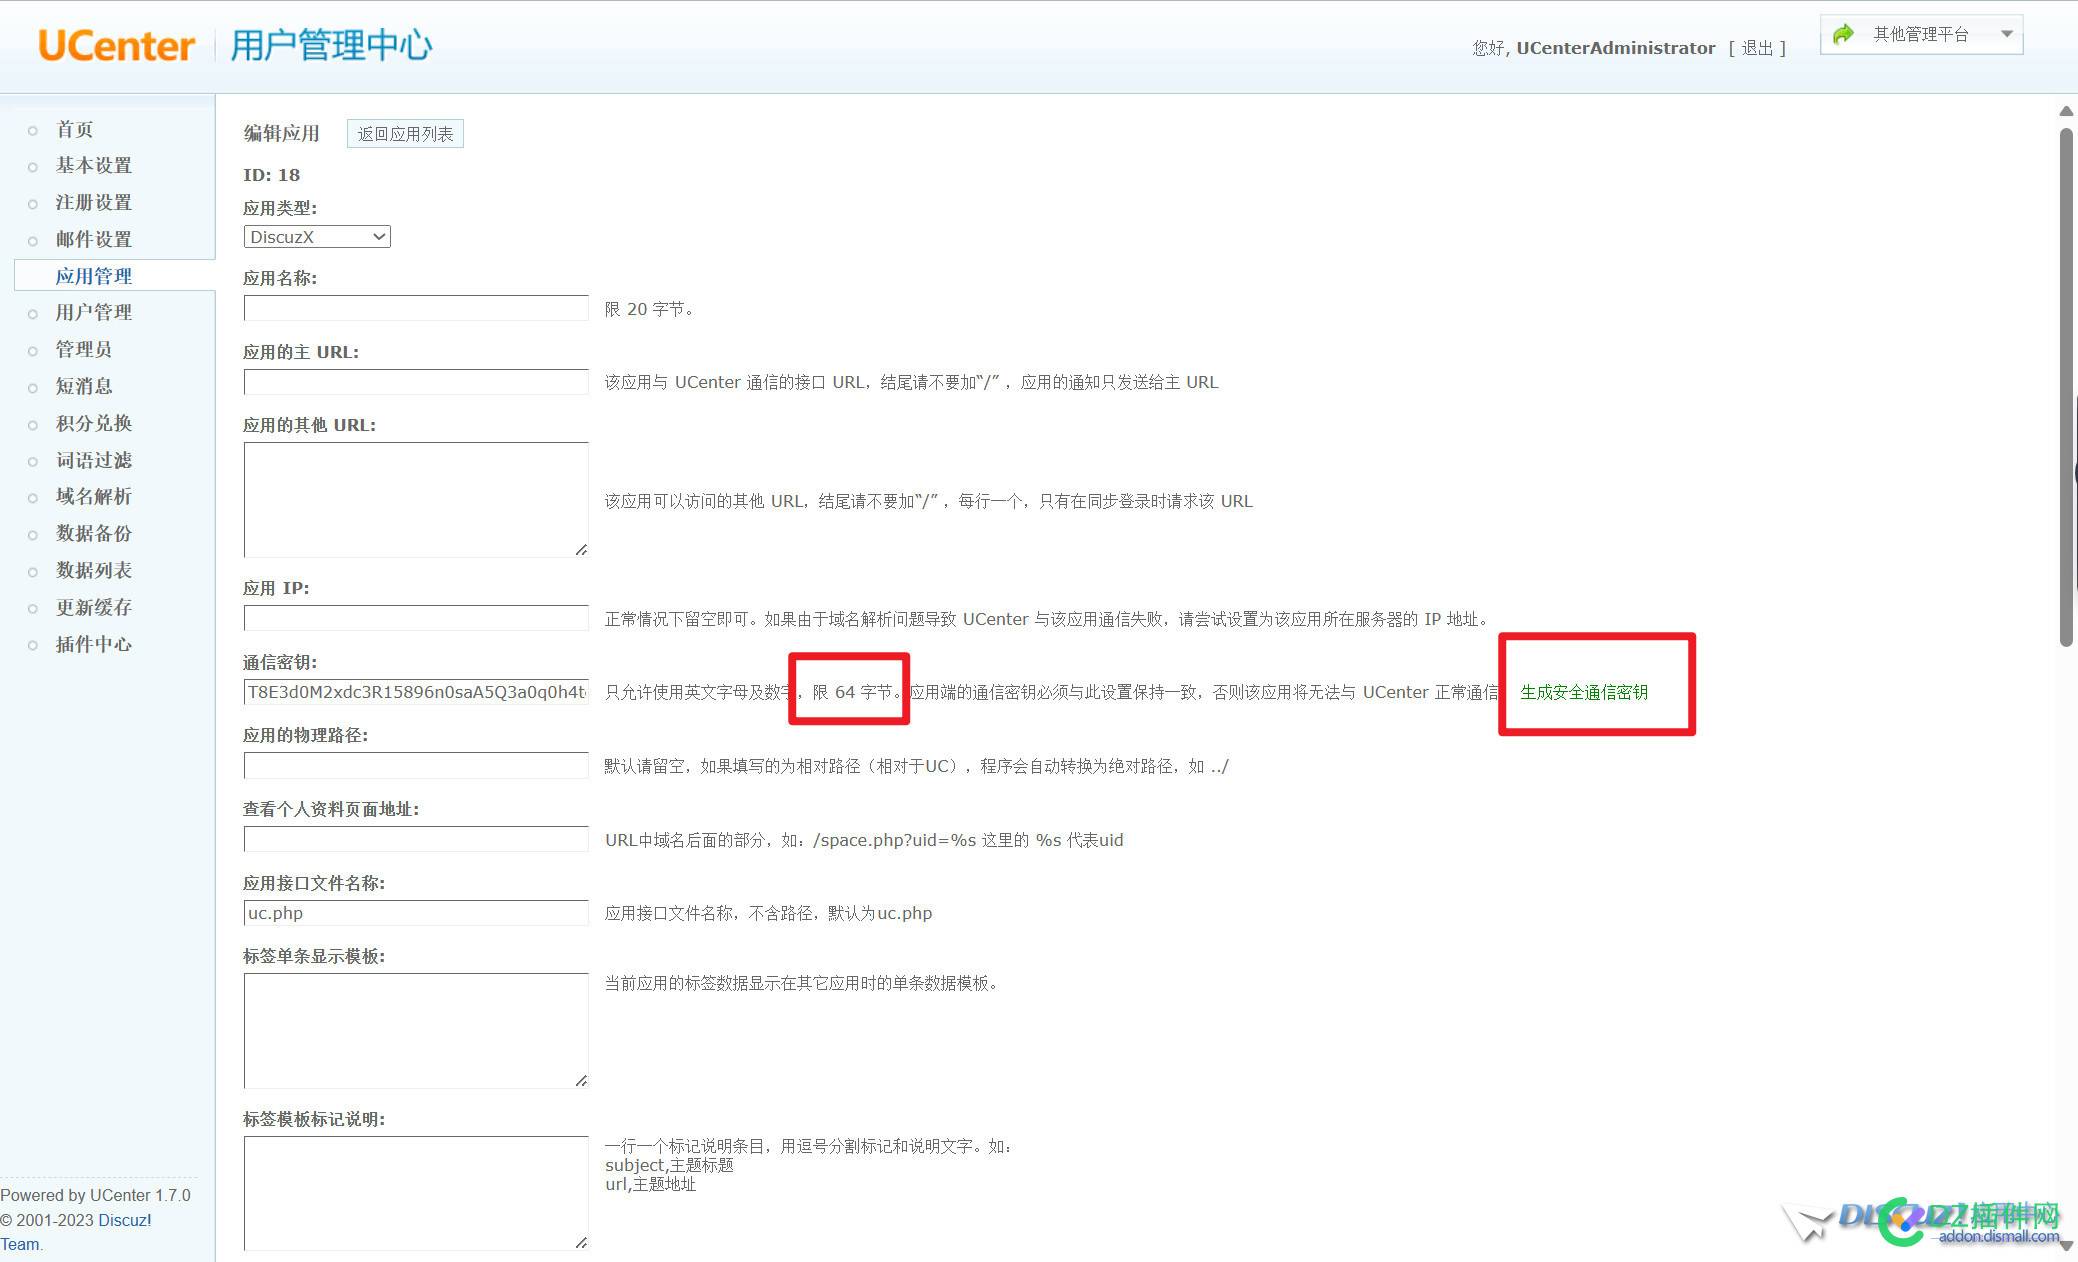Click the UCenterAdministrator username text
2078x1262 pixels.
tap(1616, 48)
